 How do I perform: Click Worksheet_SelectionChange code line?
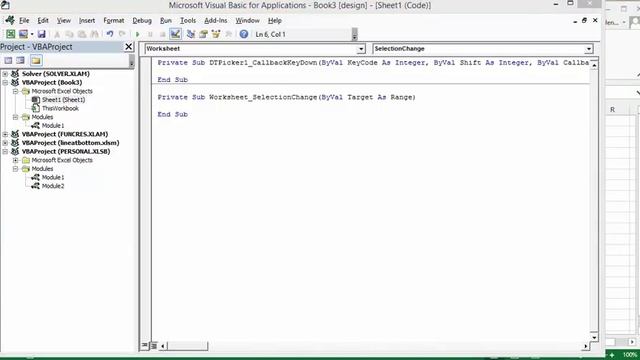(x=286, y=97)
